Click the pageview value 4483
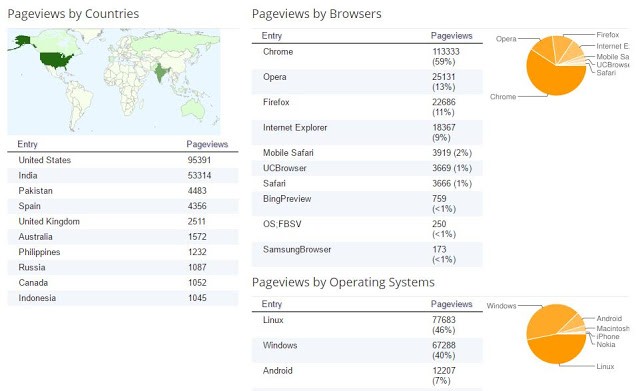The image size is (640, 391). (197, 191)
